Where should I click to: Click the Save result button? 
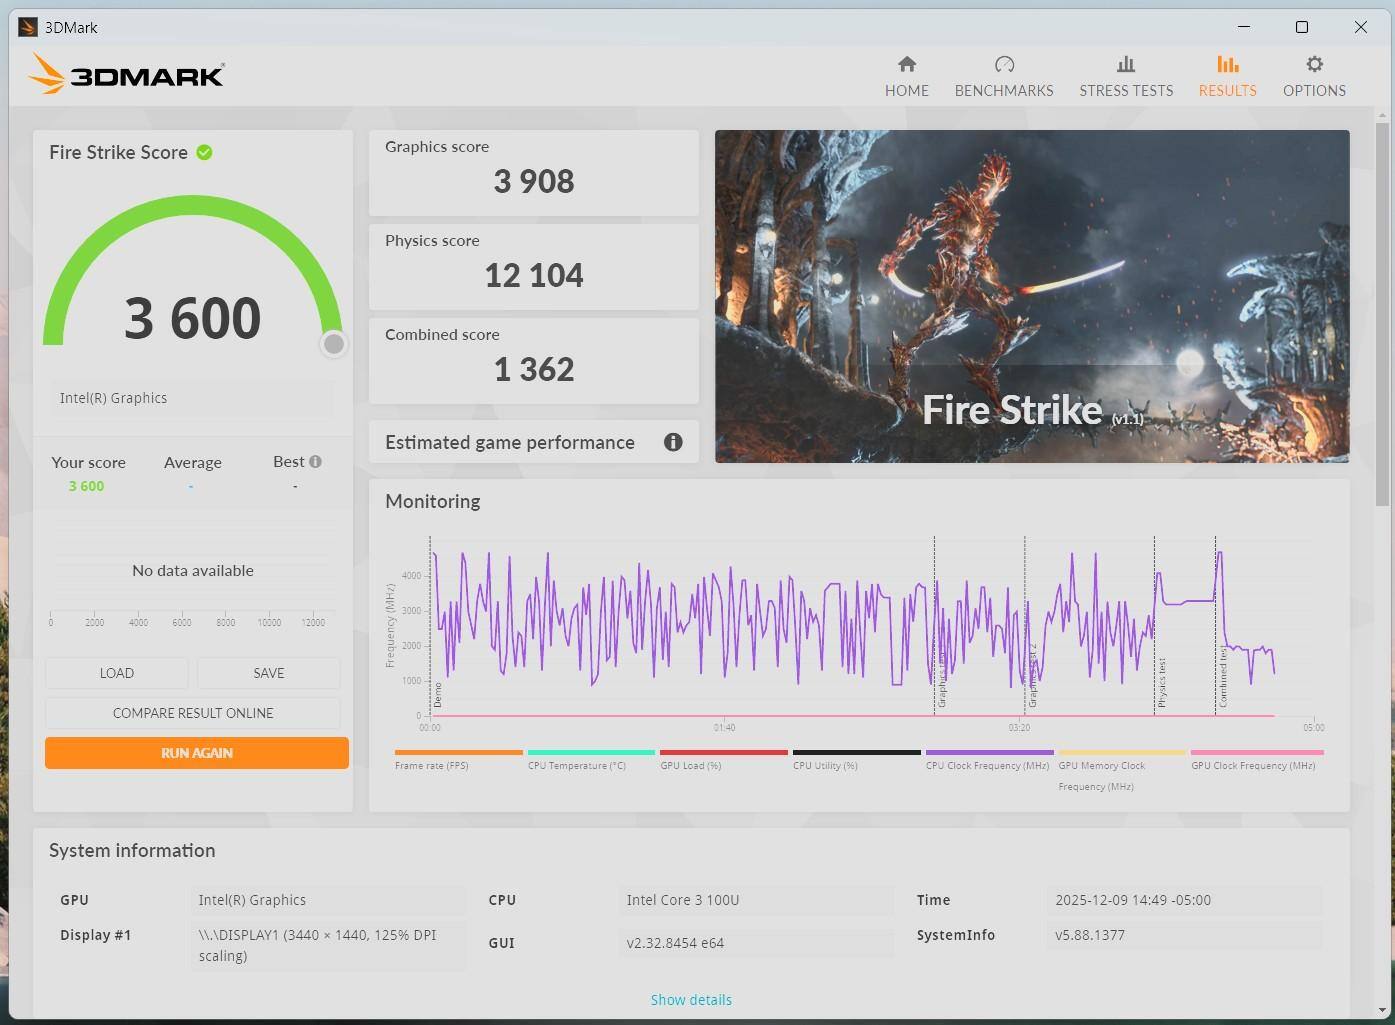pyautogui.click(x=268, y=673)
